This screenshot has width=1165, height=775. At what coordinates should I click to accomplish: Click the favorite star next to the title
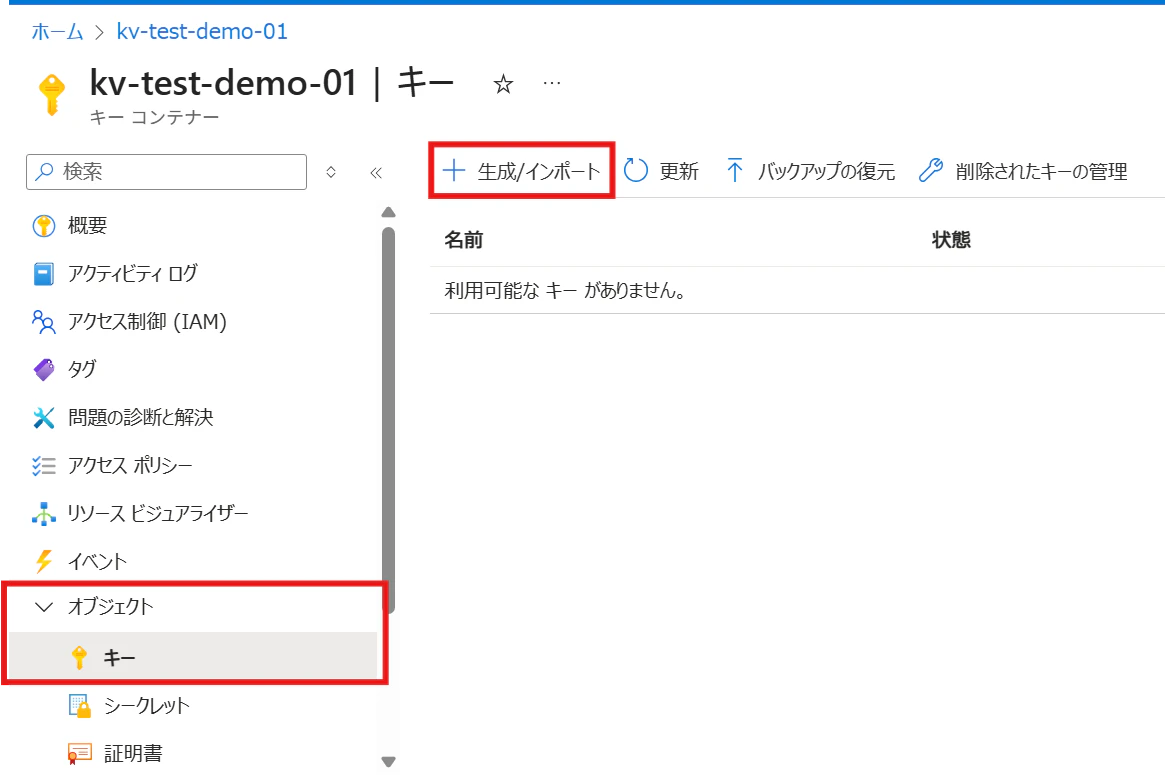pos(503,84)
